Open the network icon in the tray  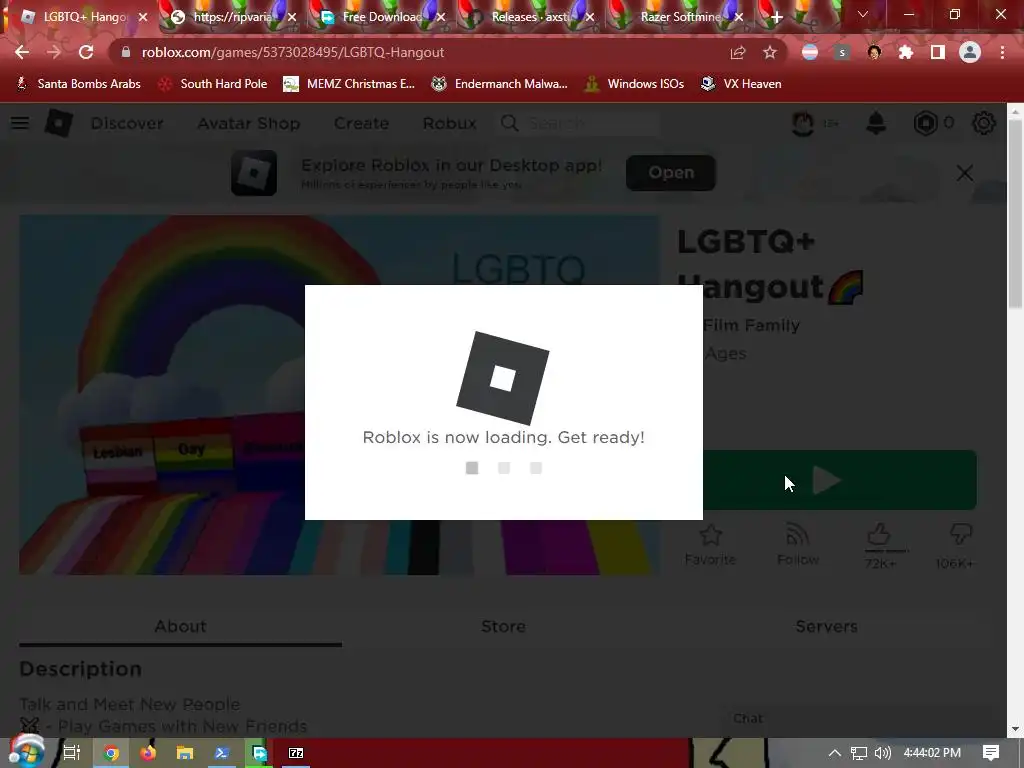(x=859, y=753)
